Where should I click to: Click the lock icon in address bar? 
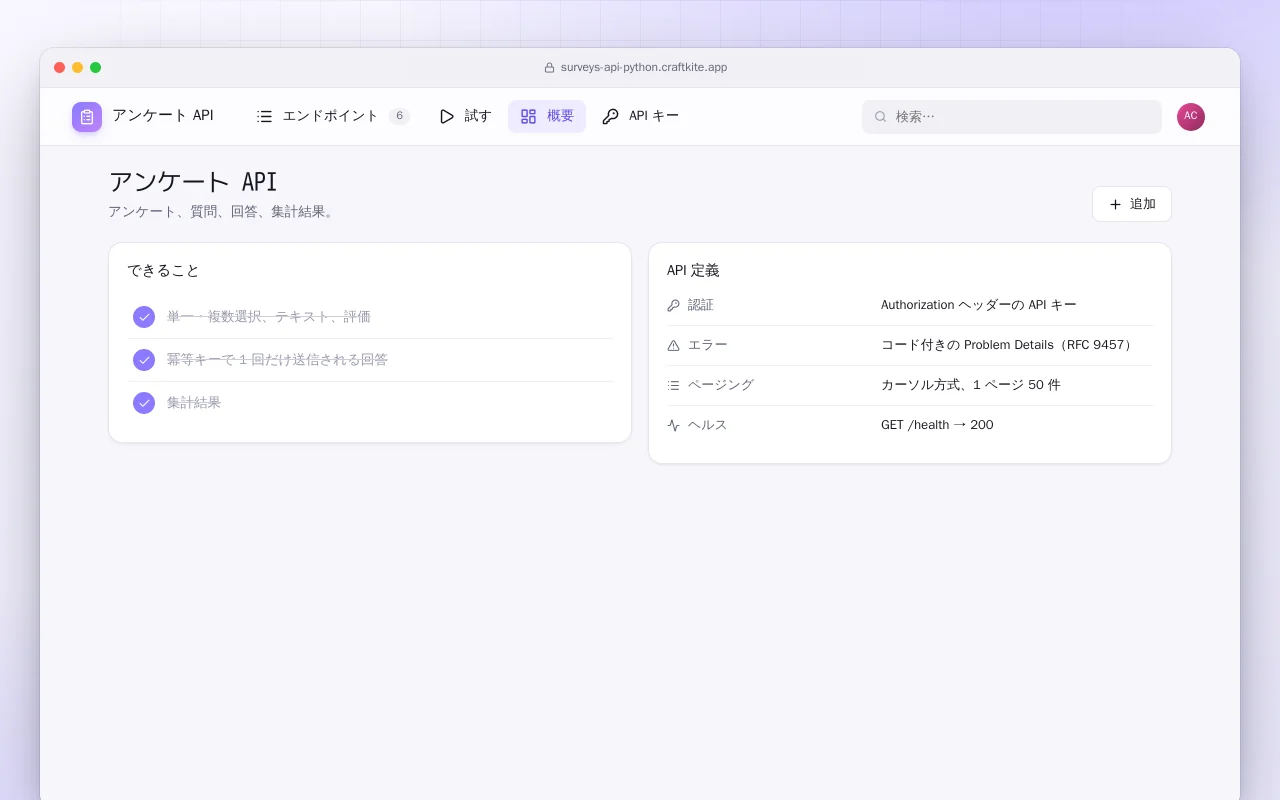549,68
